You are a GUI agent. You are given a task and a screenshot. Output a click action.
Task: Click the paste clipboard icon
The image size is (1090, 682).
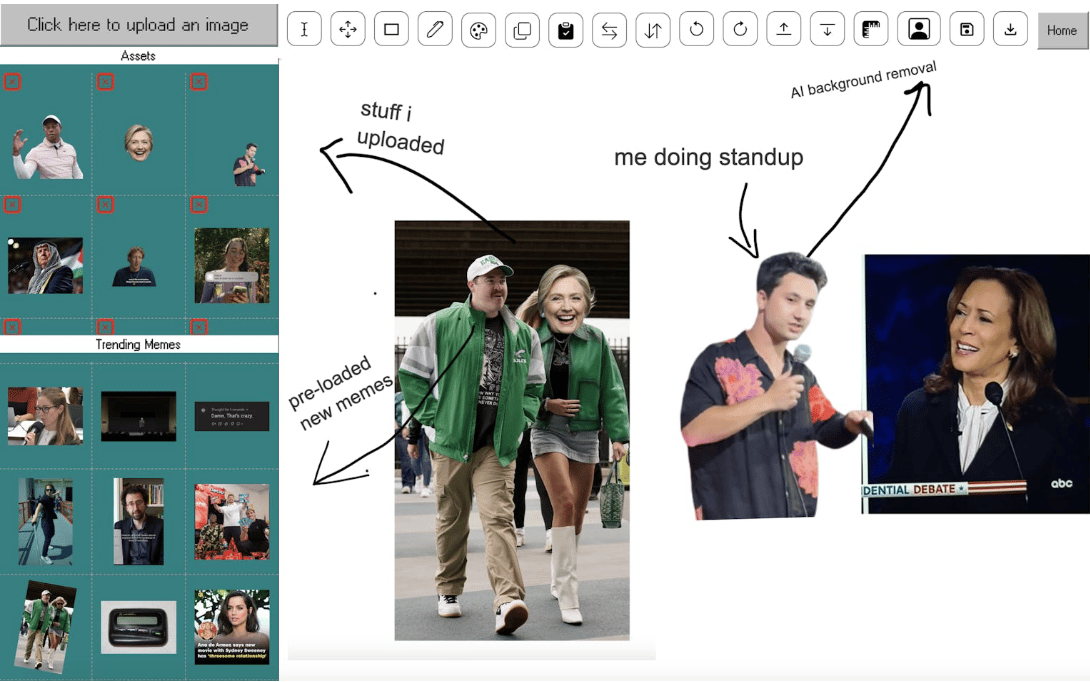point(566,29)
